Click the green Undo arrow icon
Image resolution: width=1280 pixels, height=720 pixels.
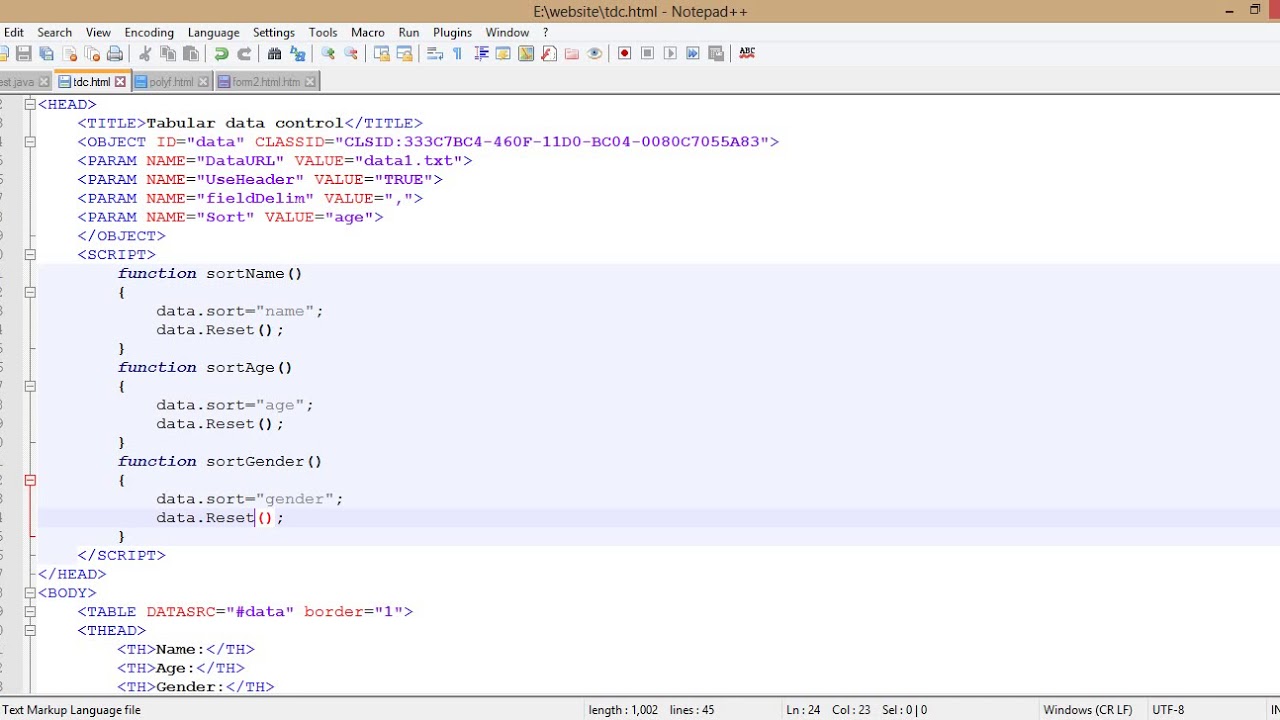pyautogui.click(x=221, y=53)
